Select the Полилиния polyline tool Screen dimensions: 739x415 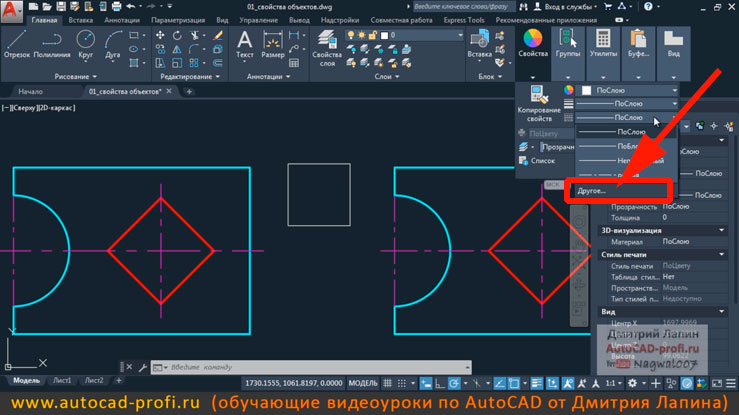click(x=52, y=44)
